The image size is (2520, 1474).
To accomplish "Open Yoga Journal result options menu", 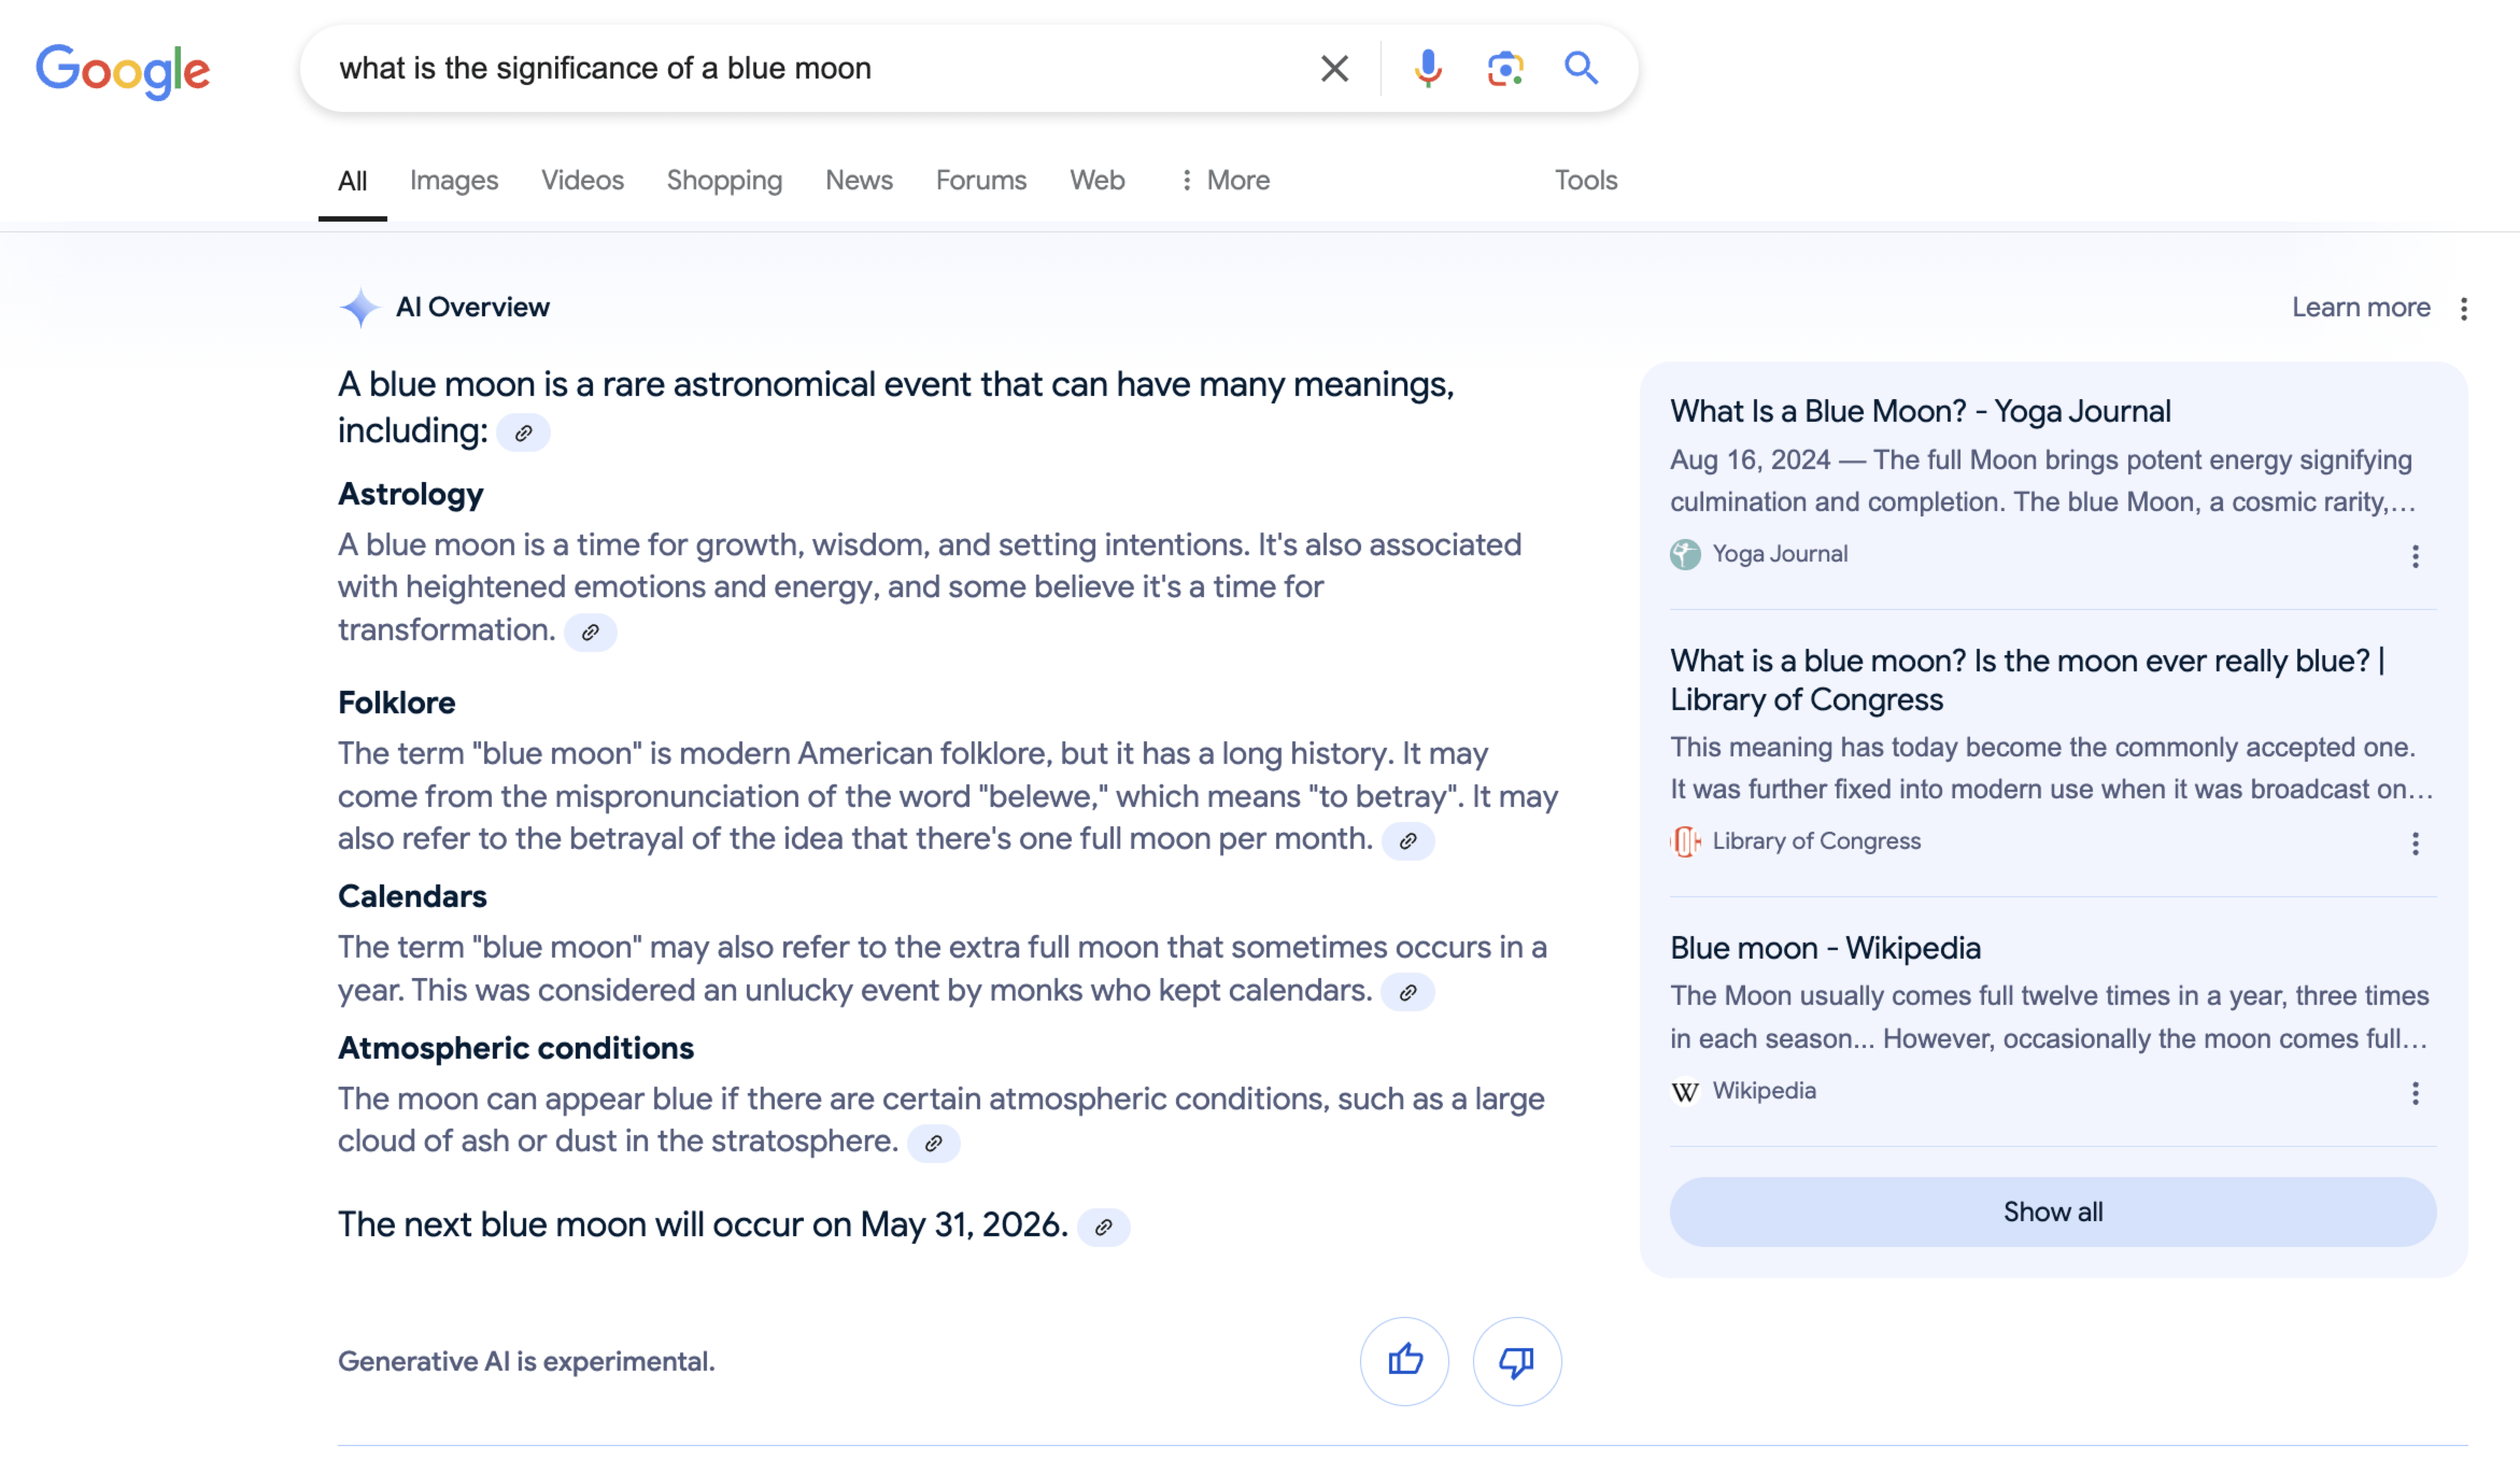I will (x=2414, y=556).
